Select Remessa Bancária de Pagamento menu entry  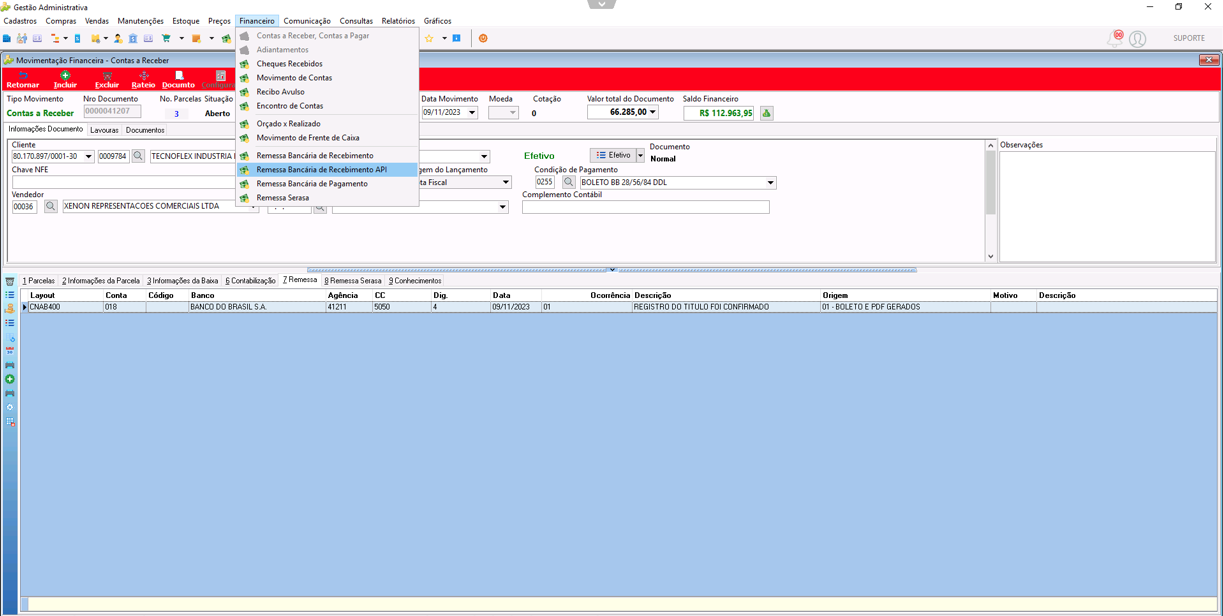tap(312, 184)
